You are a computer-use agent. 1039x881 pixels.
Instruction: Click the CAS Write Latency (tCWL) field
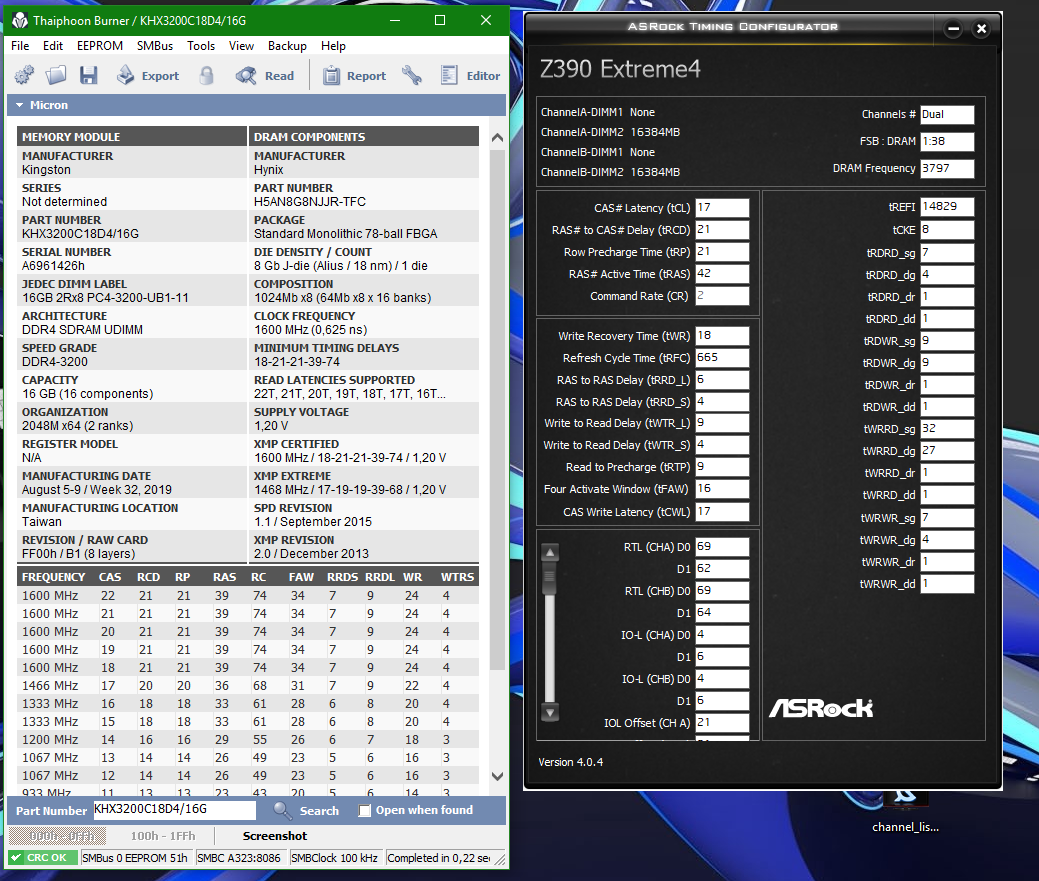[722, 511]
